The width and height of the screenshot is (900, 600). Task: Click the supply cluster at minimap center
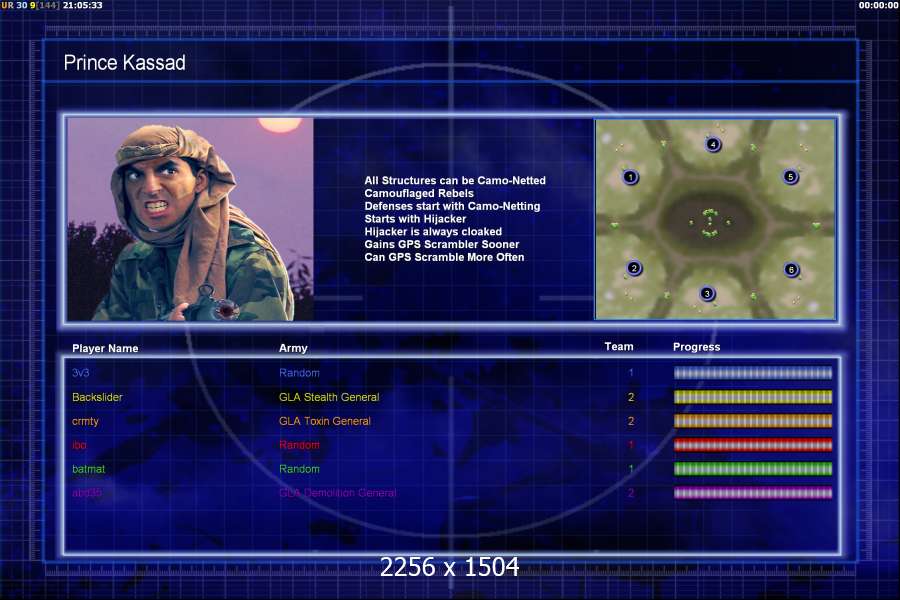coord(710,223)
